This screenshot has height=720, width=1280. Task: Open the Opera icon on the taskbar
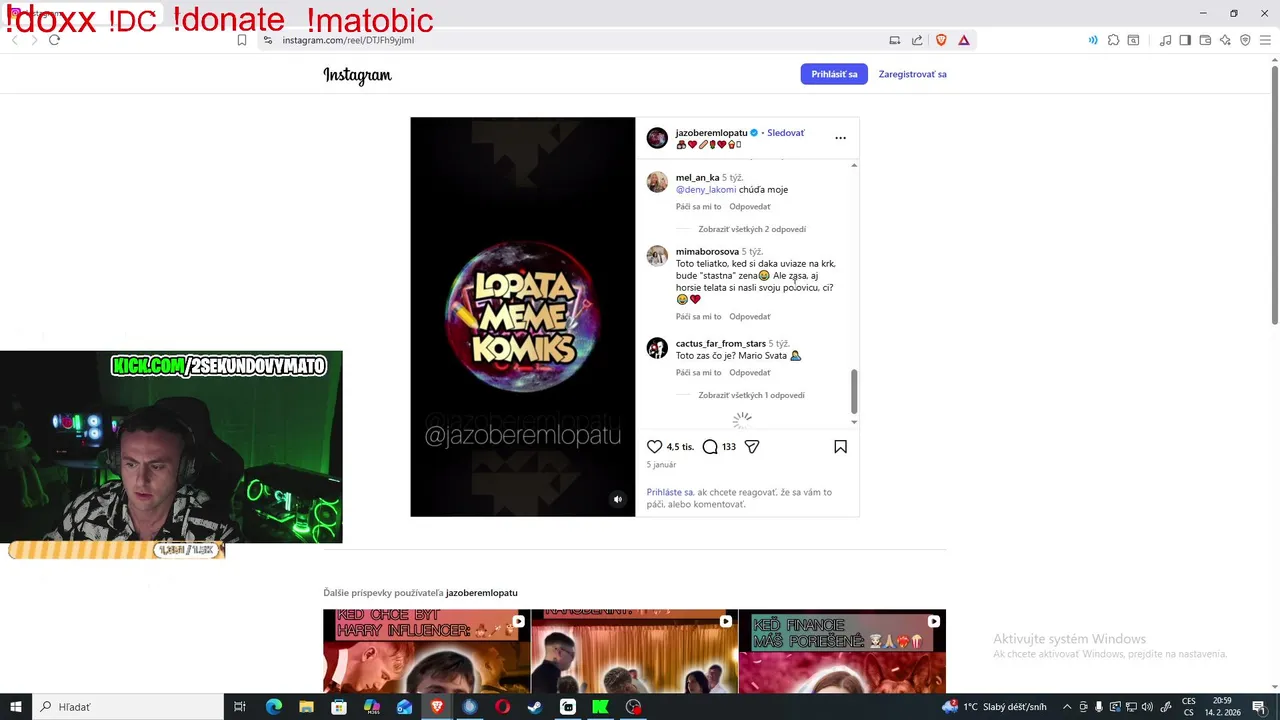point(502,707)
